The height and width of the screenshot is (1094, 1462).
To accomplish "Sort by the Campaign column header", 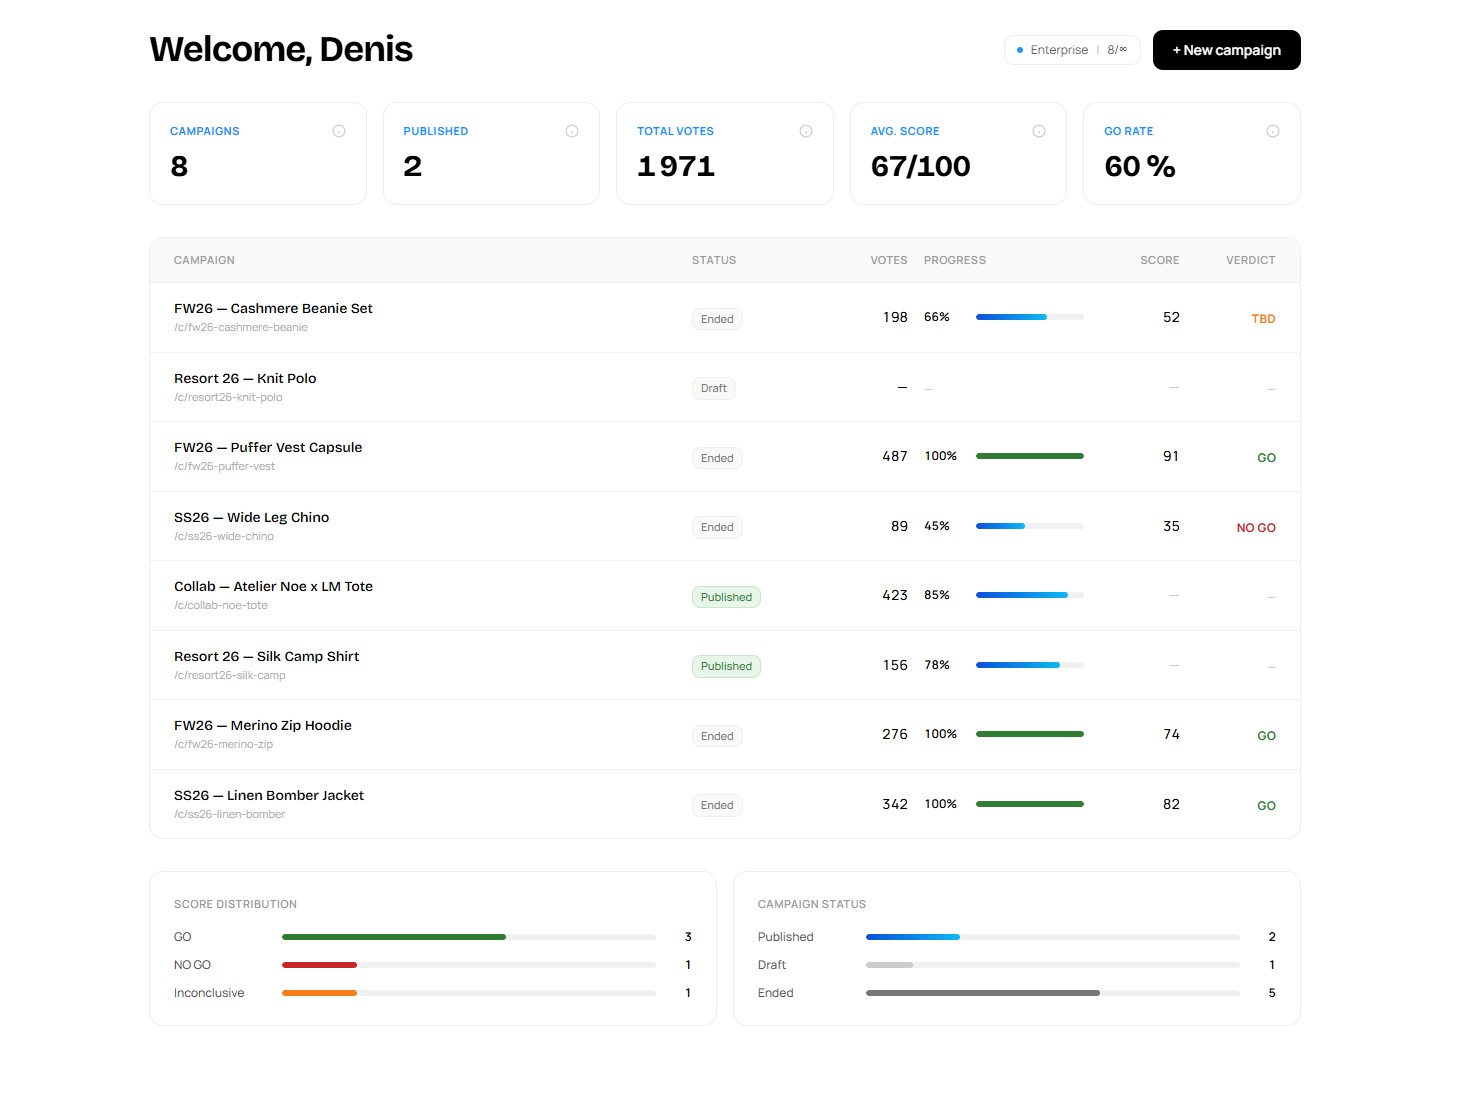I will coord(204,260).
